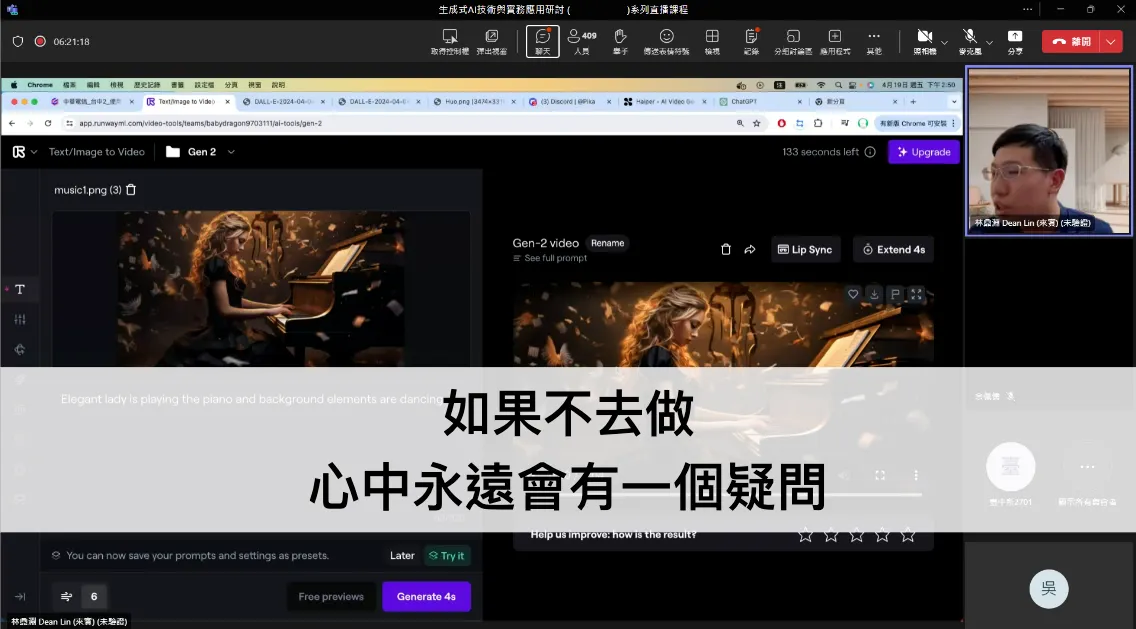
Task: Click the red 離開 leave button
Action: click(1071, 41)
